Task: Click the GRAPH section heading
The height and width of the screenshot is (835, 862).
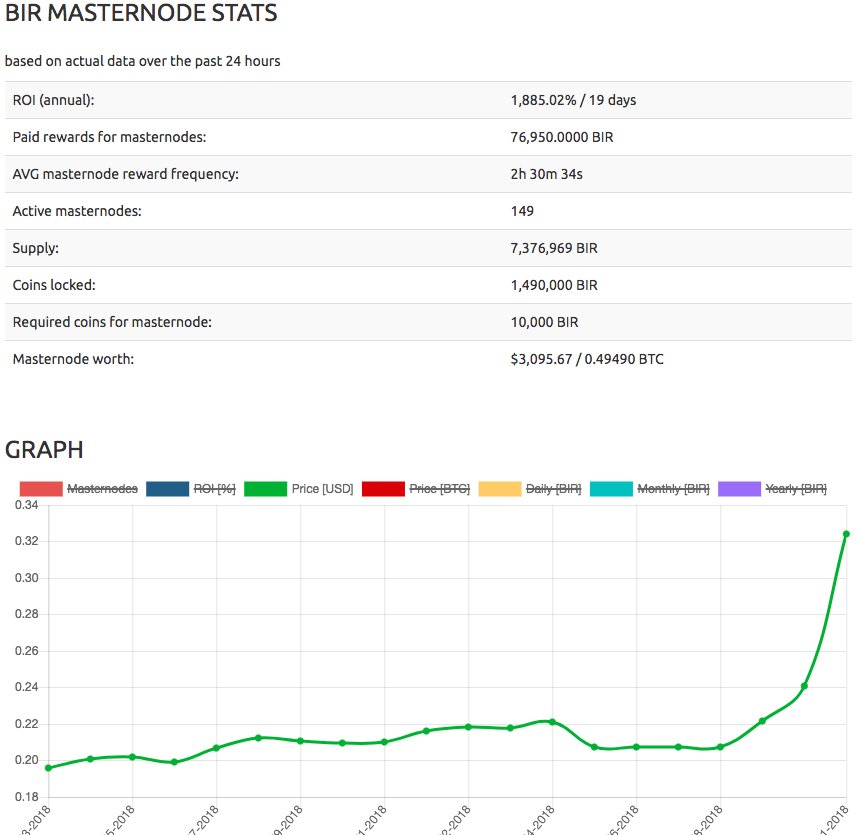Action: 43,451
